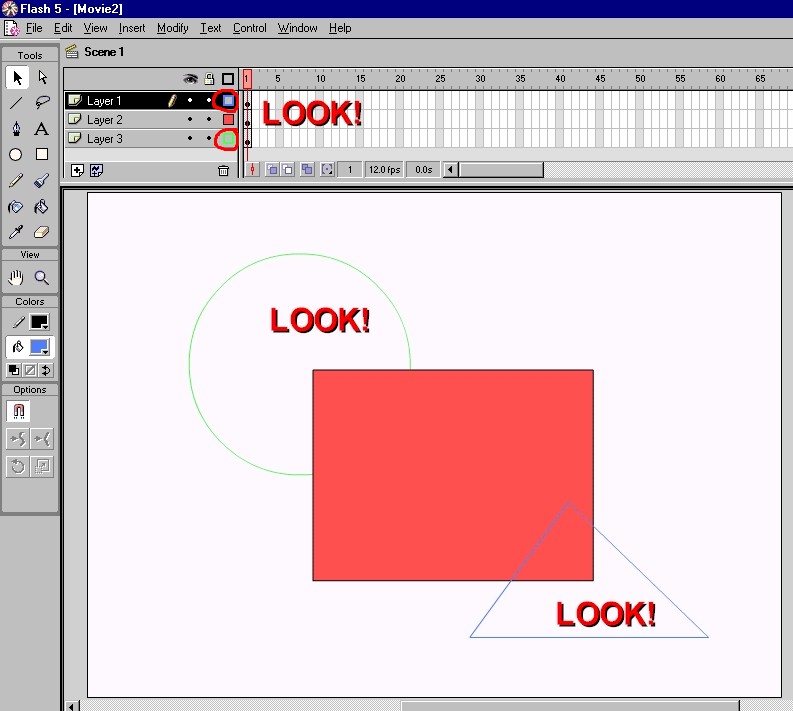Select the Lasso tool
Image resolution: width=793 pixels, height=711 pixels.
tap(42, 102)
